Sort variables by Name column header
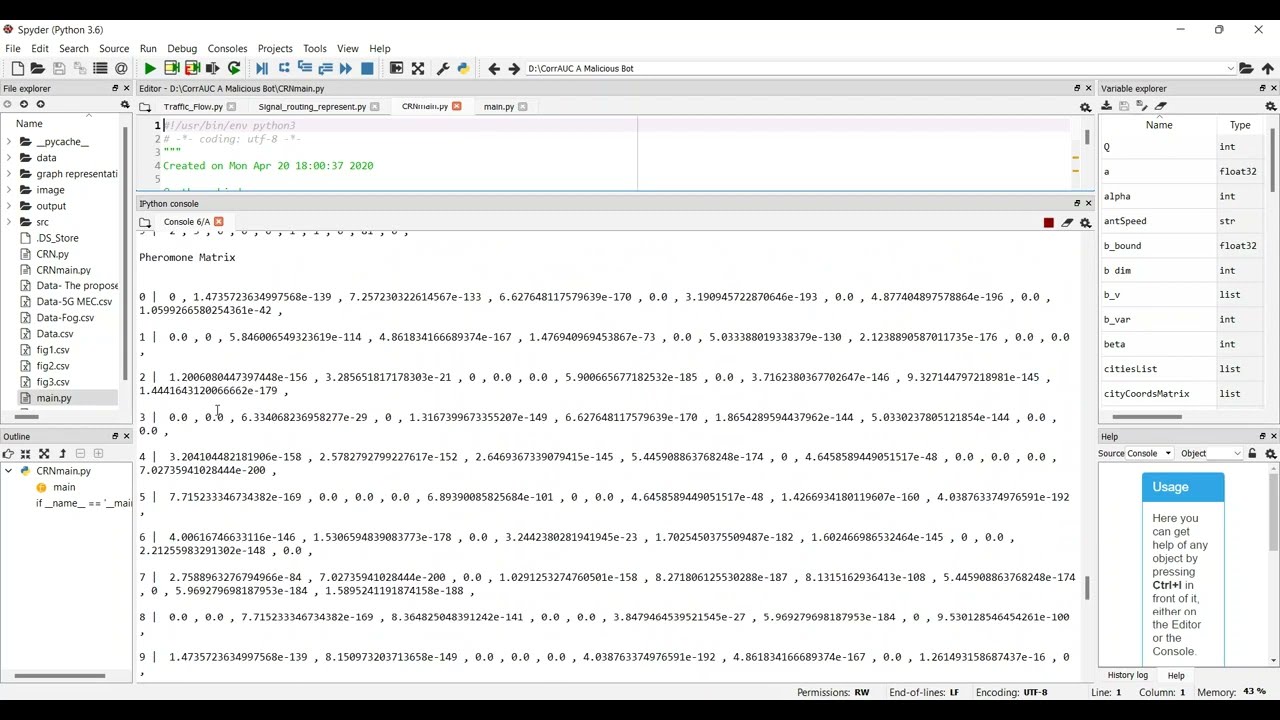 1158,125
